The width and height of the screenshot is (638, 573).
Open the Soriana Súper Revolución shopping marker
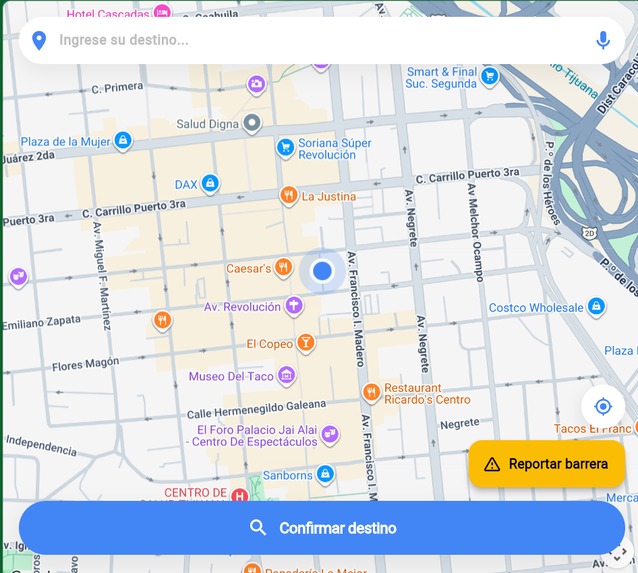coord(286,148)
